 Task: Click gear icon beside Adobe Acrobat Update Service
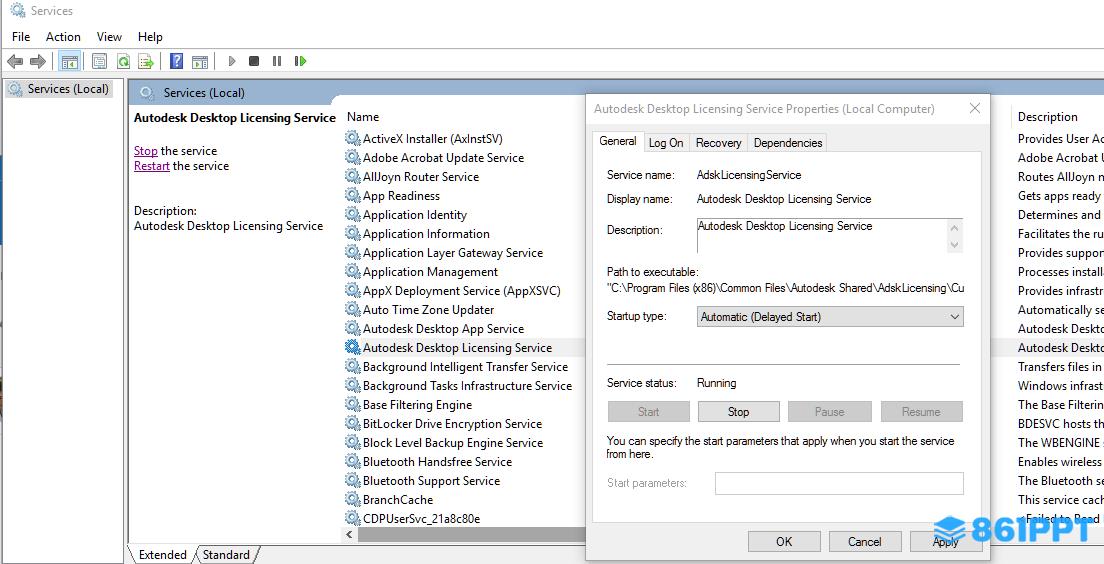(x=353, y=157)
